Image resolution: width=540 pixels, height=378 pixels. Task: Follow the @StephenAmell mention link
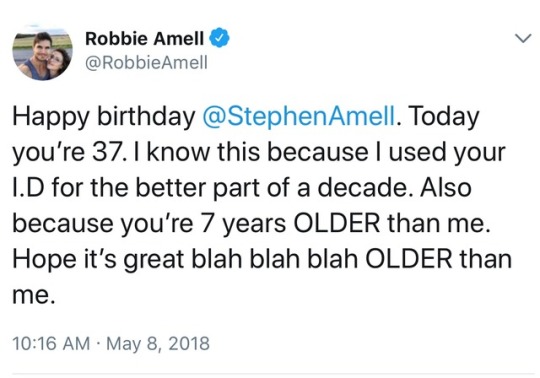[299, 116]
